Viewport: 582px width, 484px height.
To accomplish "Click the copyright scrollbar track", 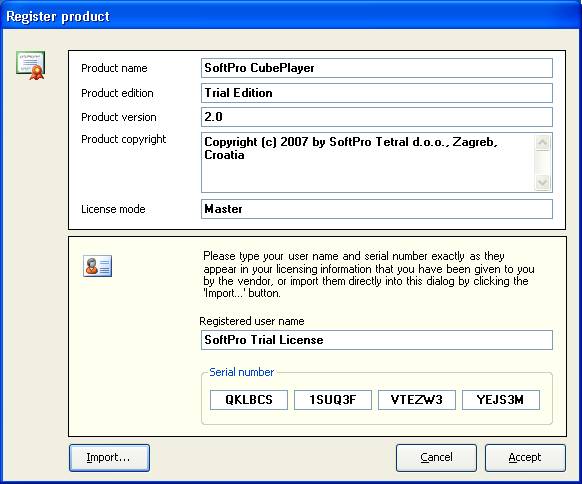I will coord(543,163).
